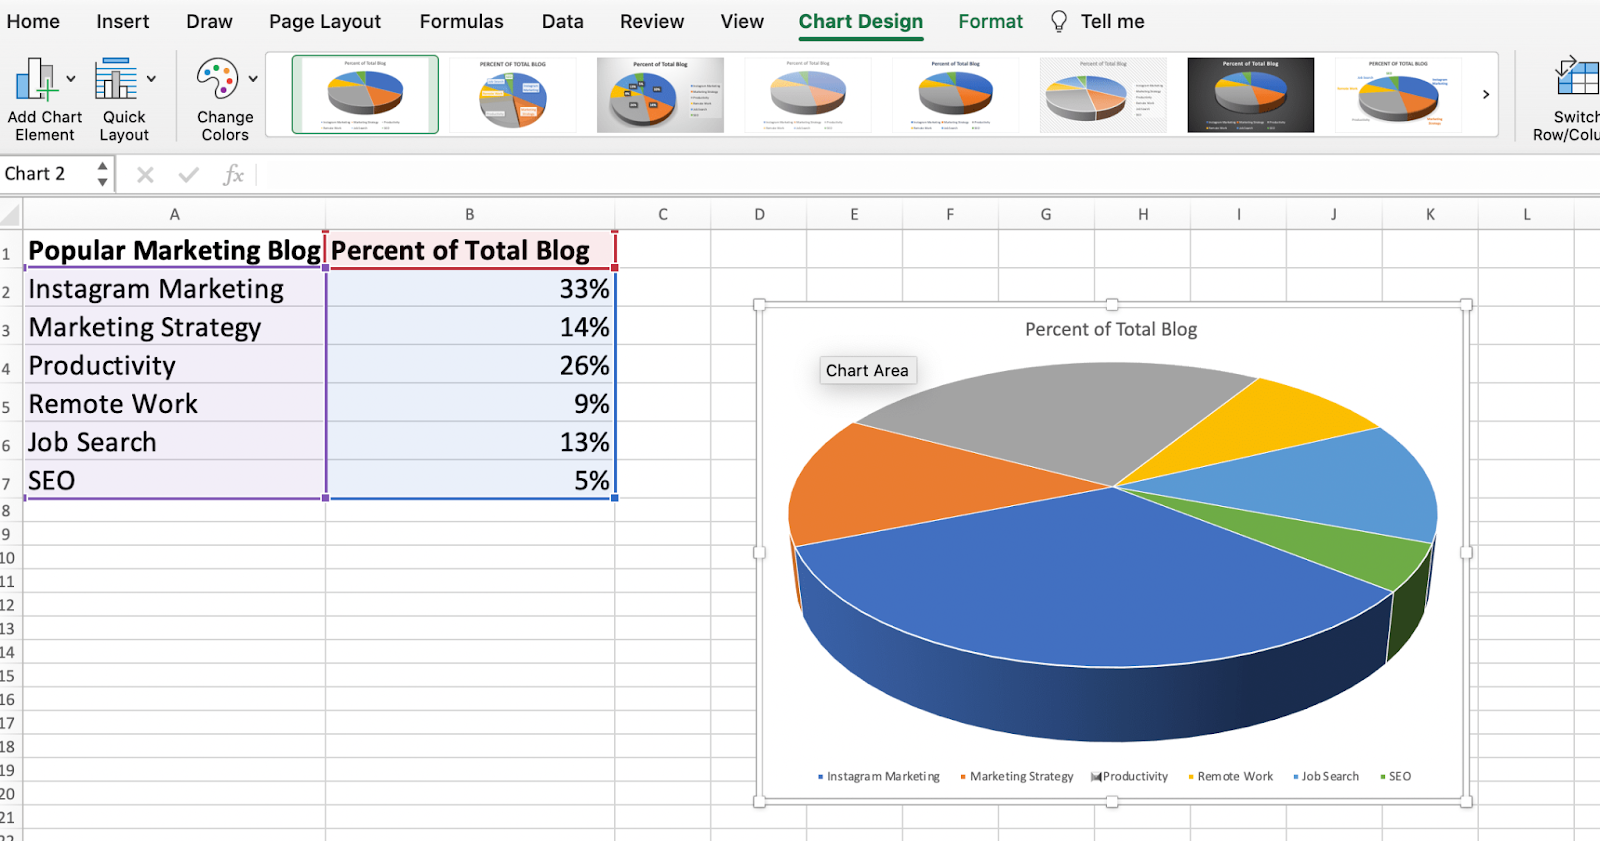Click the cancel X icon in formula bar
This screenshot has height=841, width=1600.
pos(145,175)
